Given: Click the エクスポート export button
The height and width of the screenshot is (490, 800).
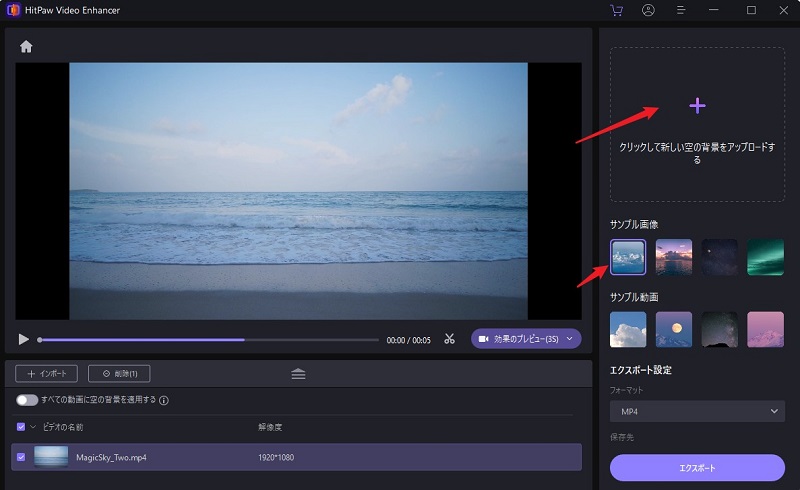Looking at the screenshot, I should coord(697,467).
